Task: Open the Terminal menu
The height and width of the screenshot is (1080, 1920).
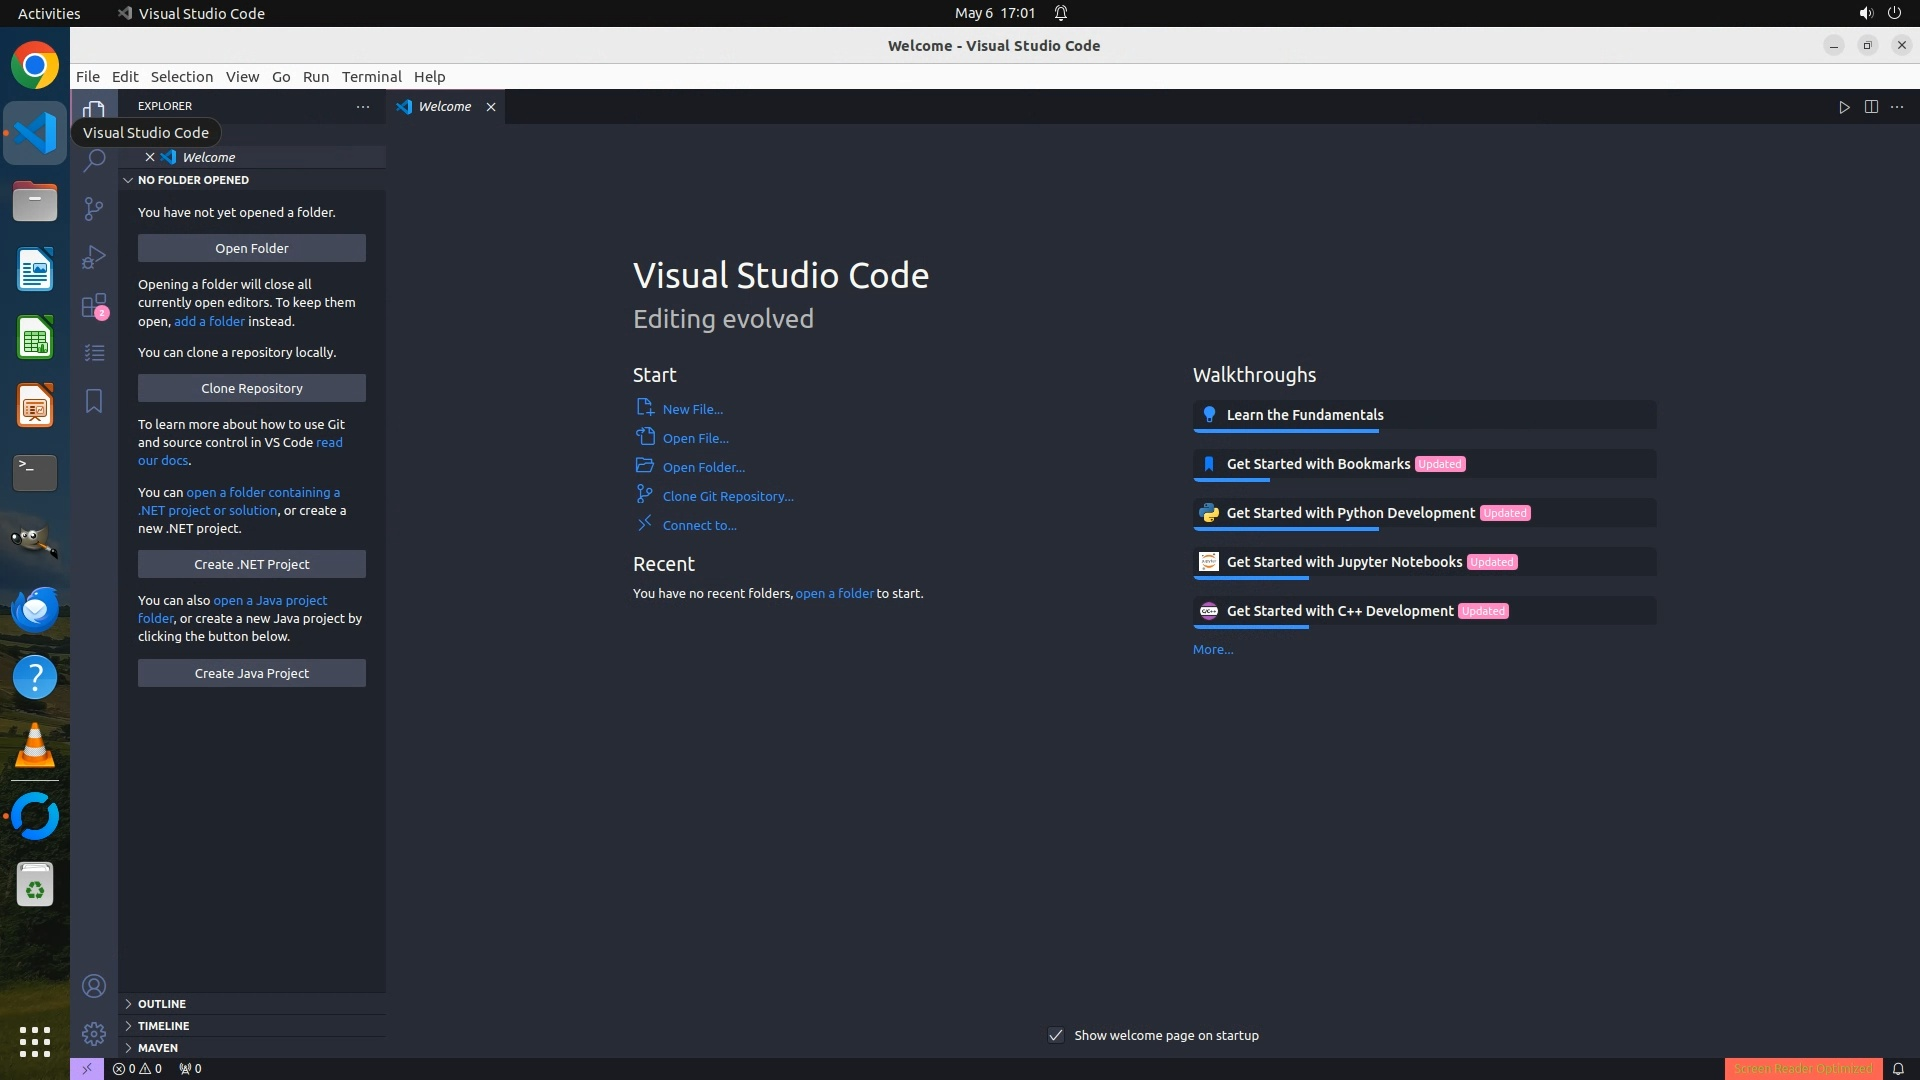Action: coord(371,77)
